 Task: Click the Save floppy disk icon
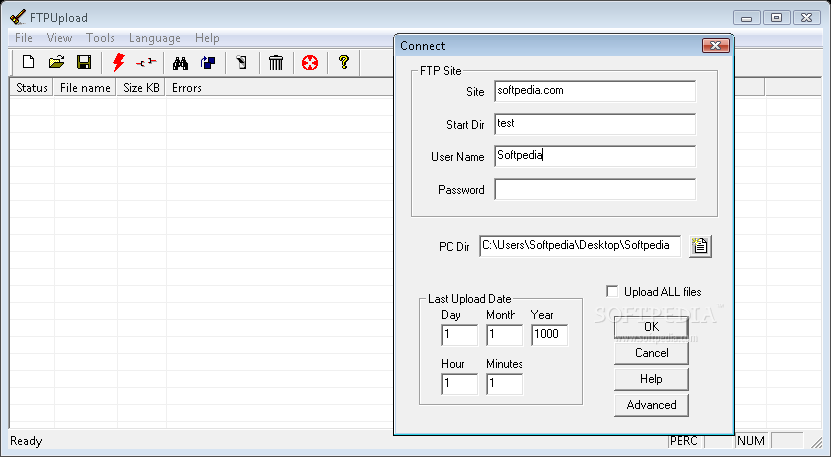[x=84, y=63]
